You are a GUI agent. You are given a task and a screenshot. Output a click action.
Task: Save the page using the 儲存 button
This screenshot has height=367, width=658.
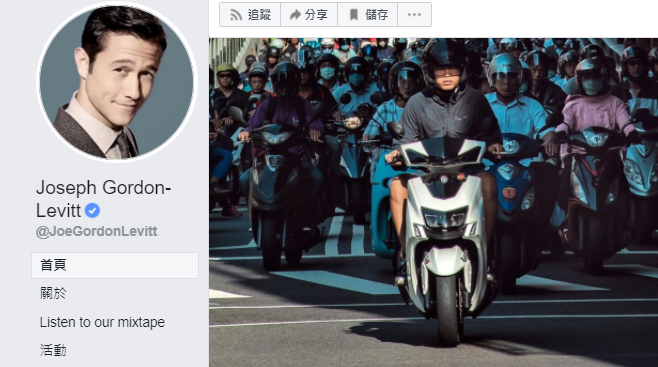(368, 15)
